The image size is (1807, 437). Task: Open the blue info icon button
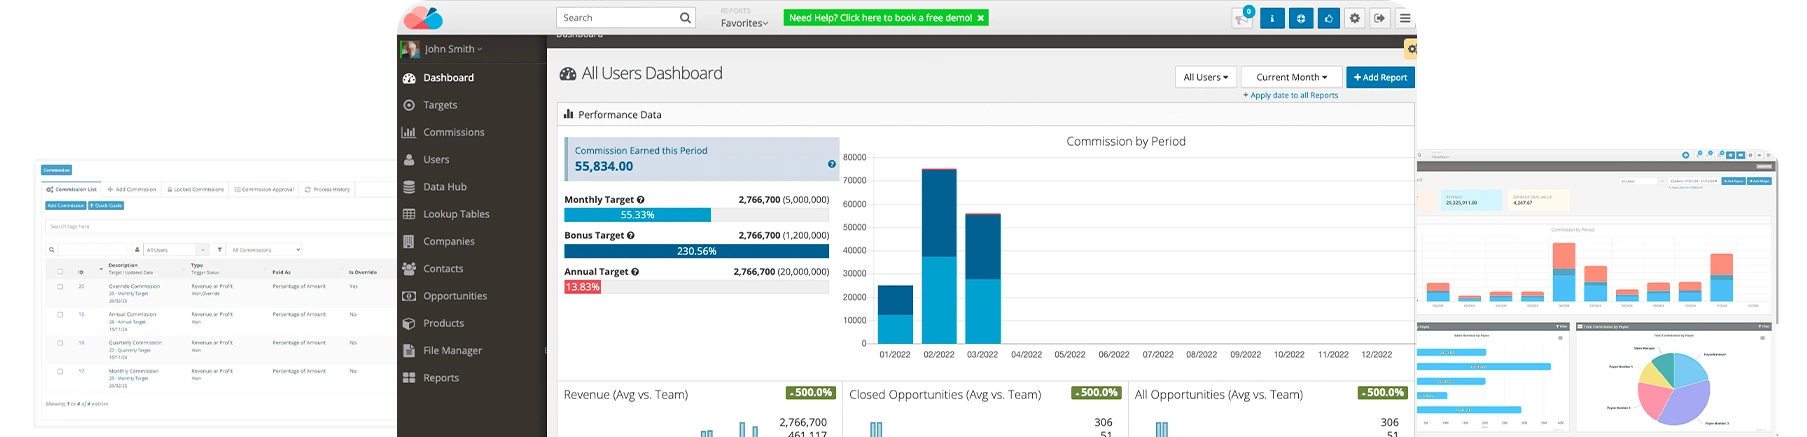click(x=1272, y=18)
